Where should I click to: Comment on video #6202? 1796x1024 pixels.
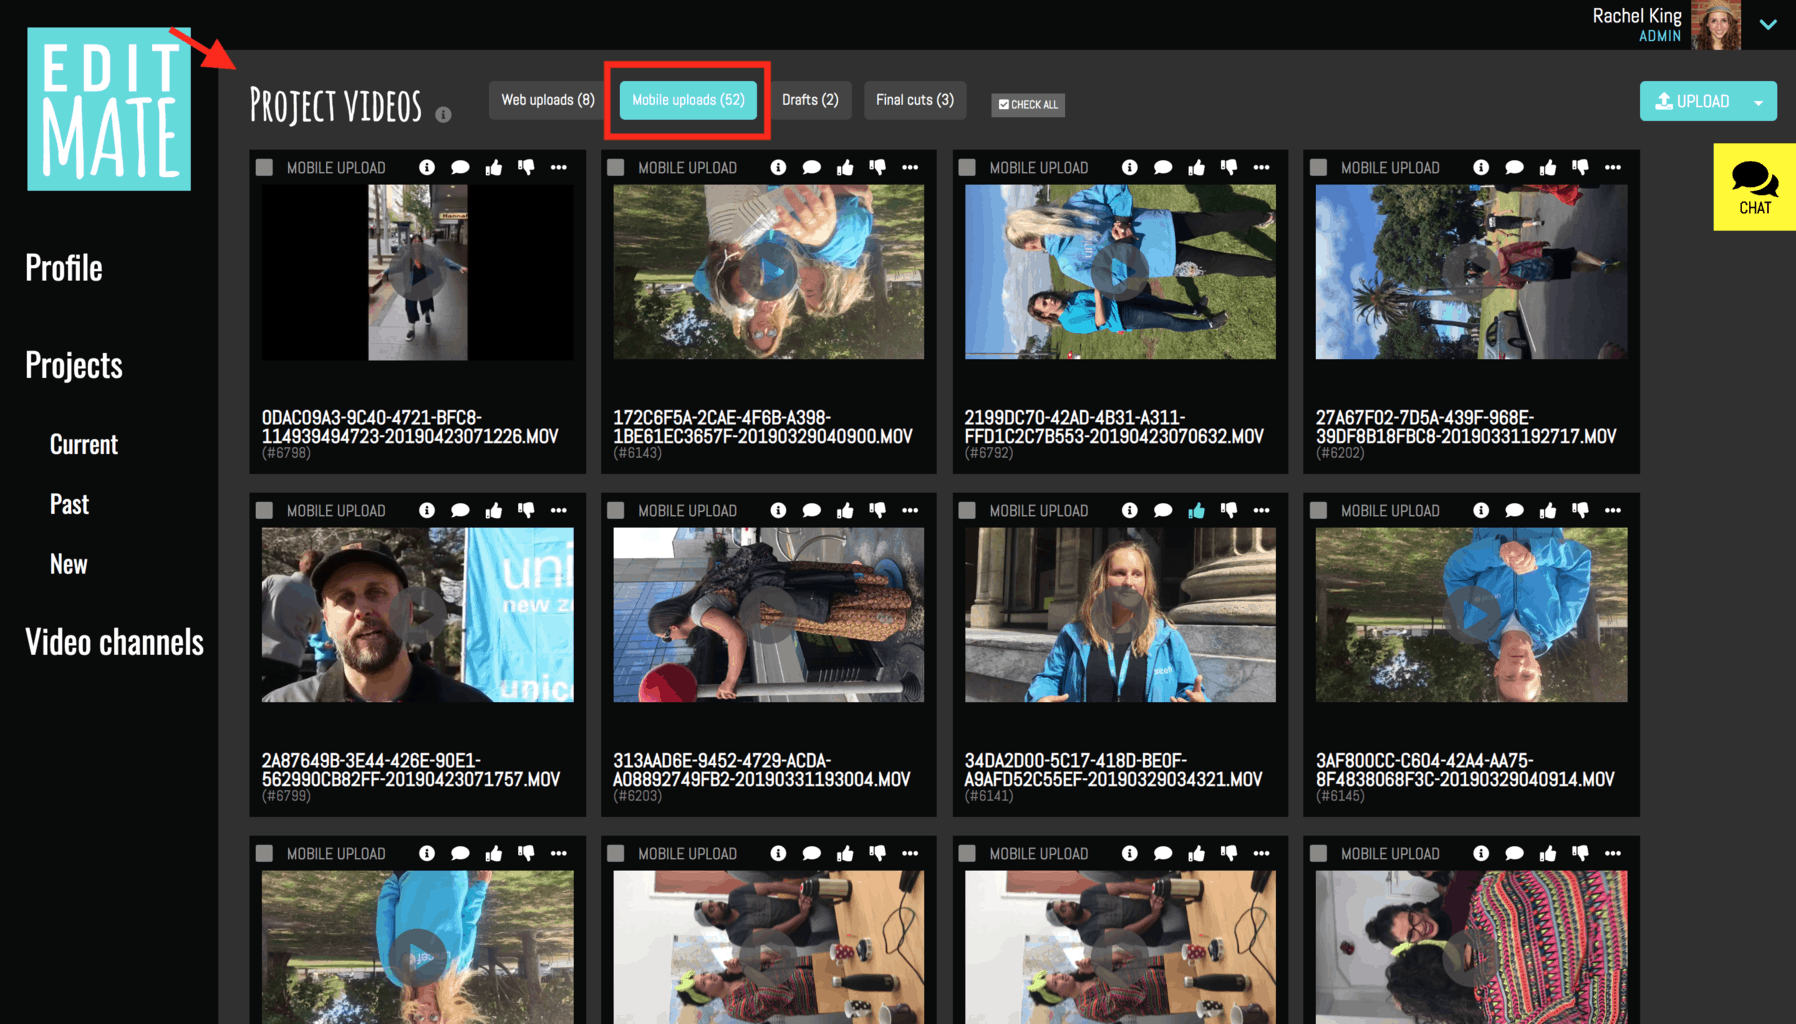pyautogui.click(x=1515, y=167)
